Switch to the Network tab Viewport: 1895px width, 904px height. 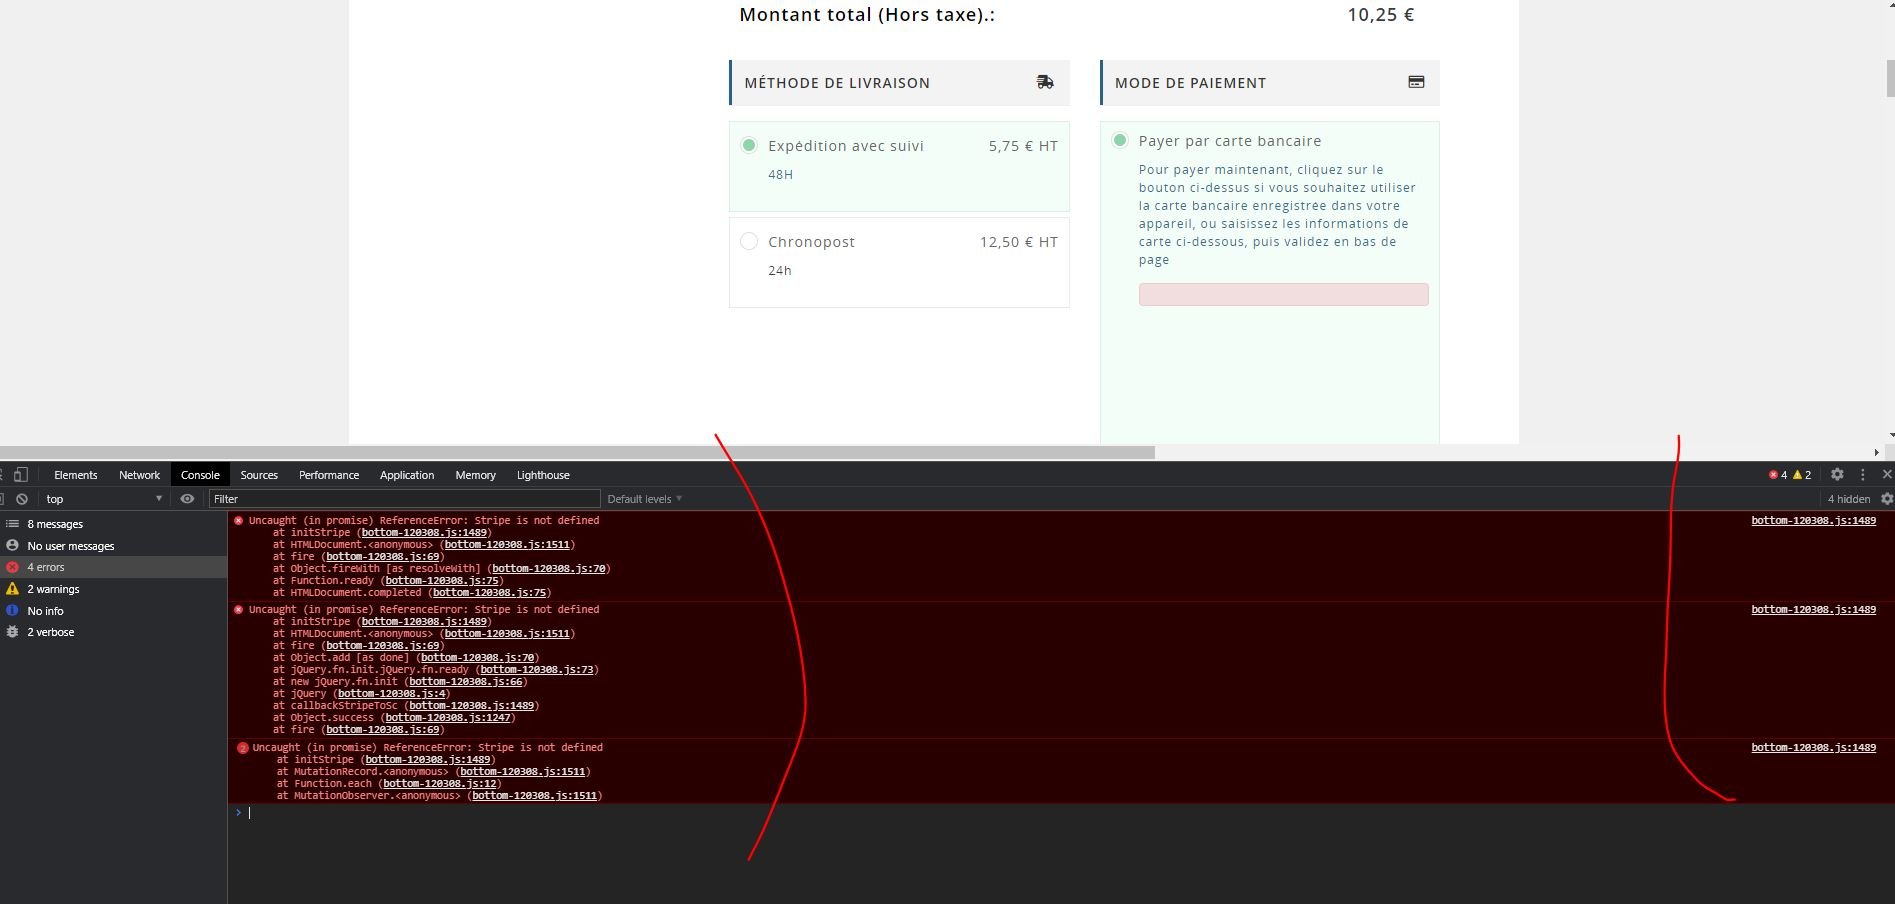[139, 475]
